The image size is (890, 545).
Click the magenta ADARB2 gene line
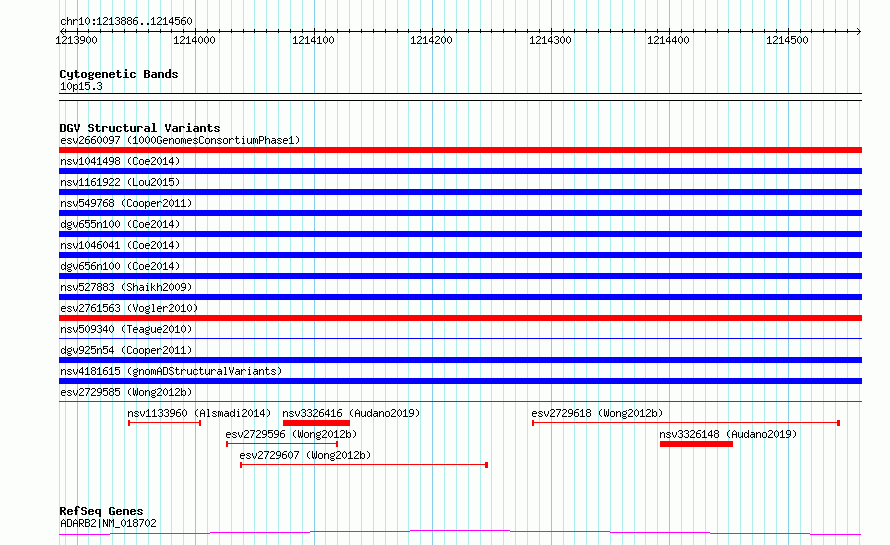pos(460,532)
